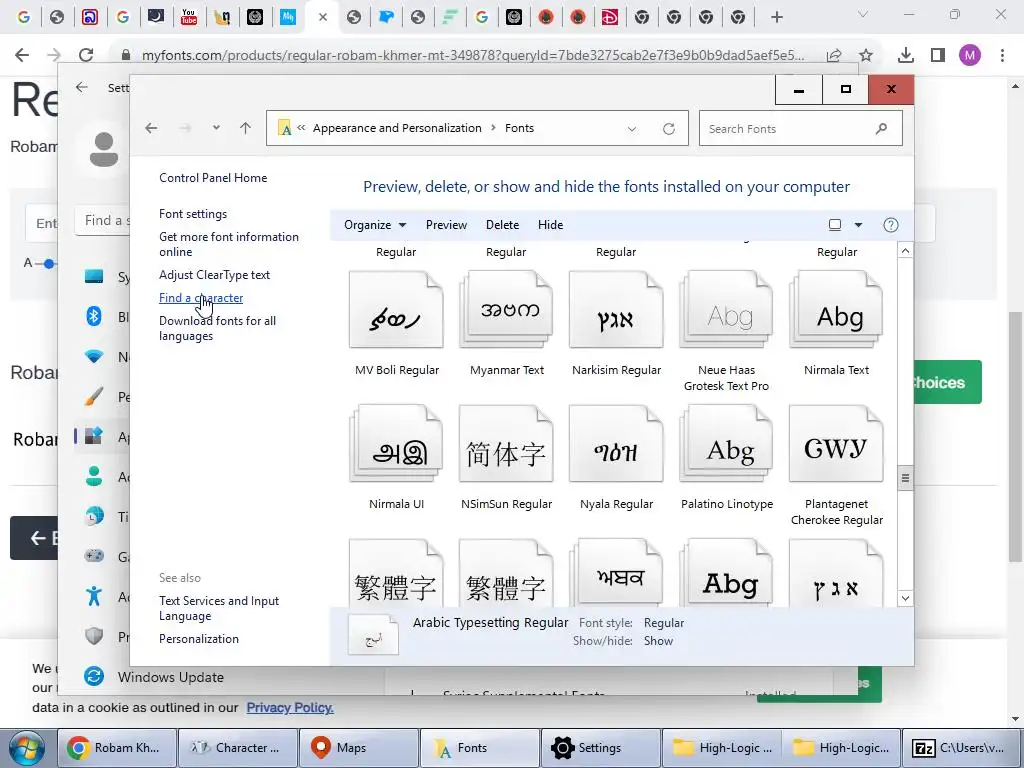Click Download fonts for all languages
This screenshot has width=1024, height=768.
click(x=217, y=328)
